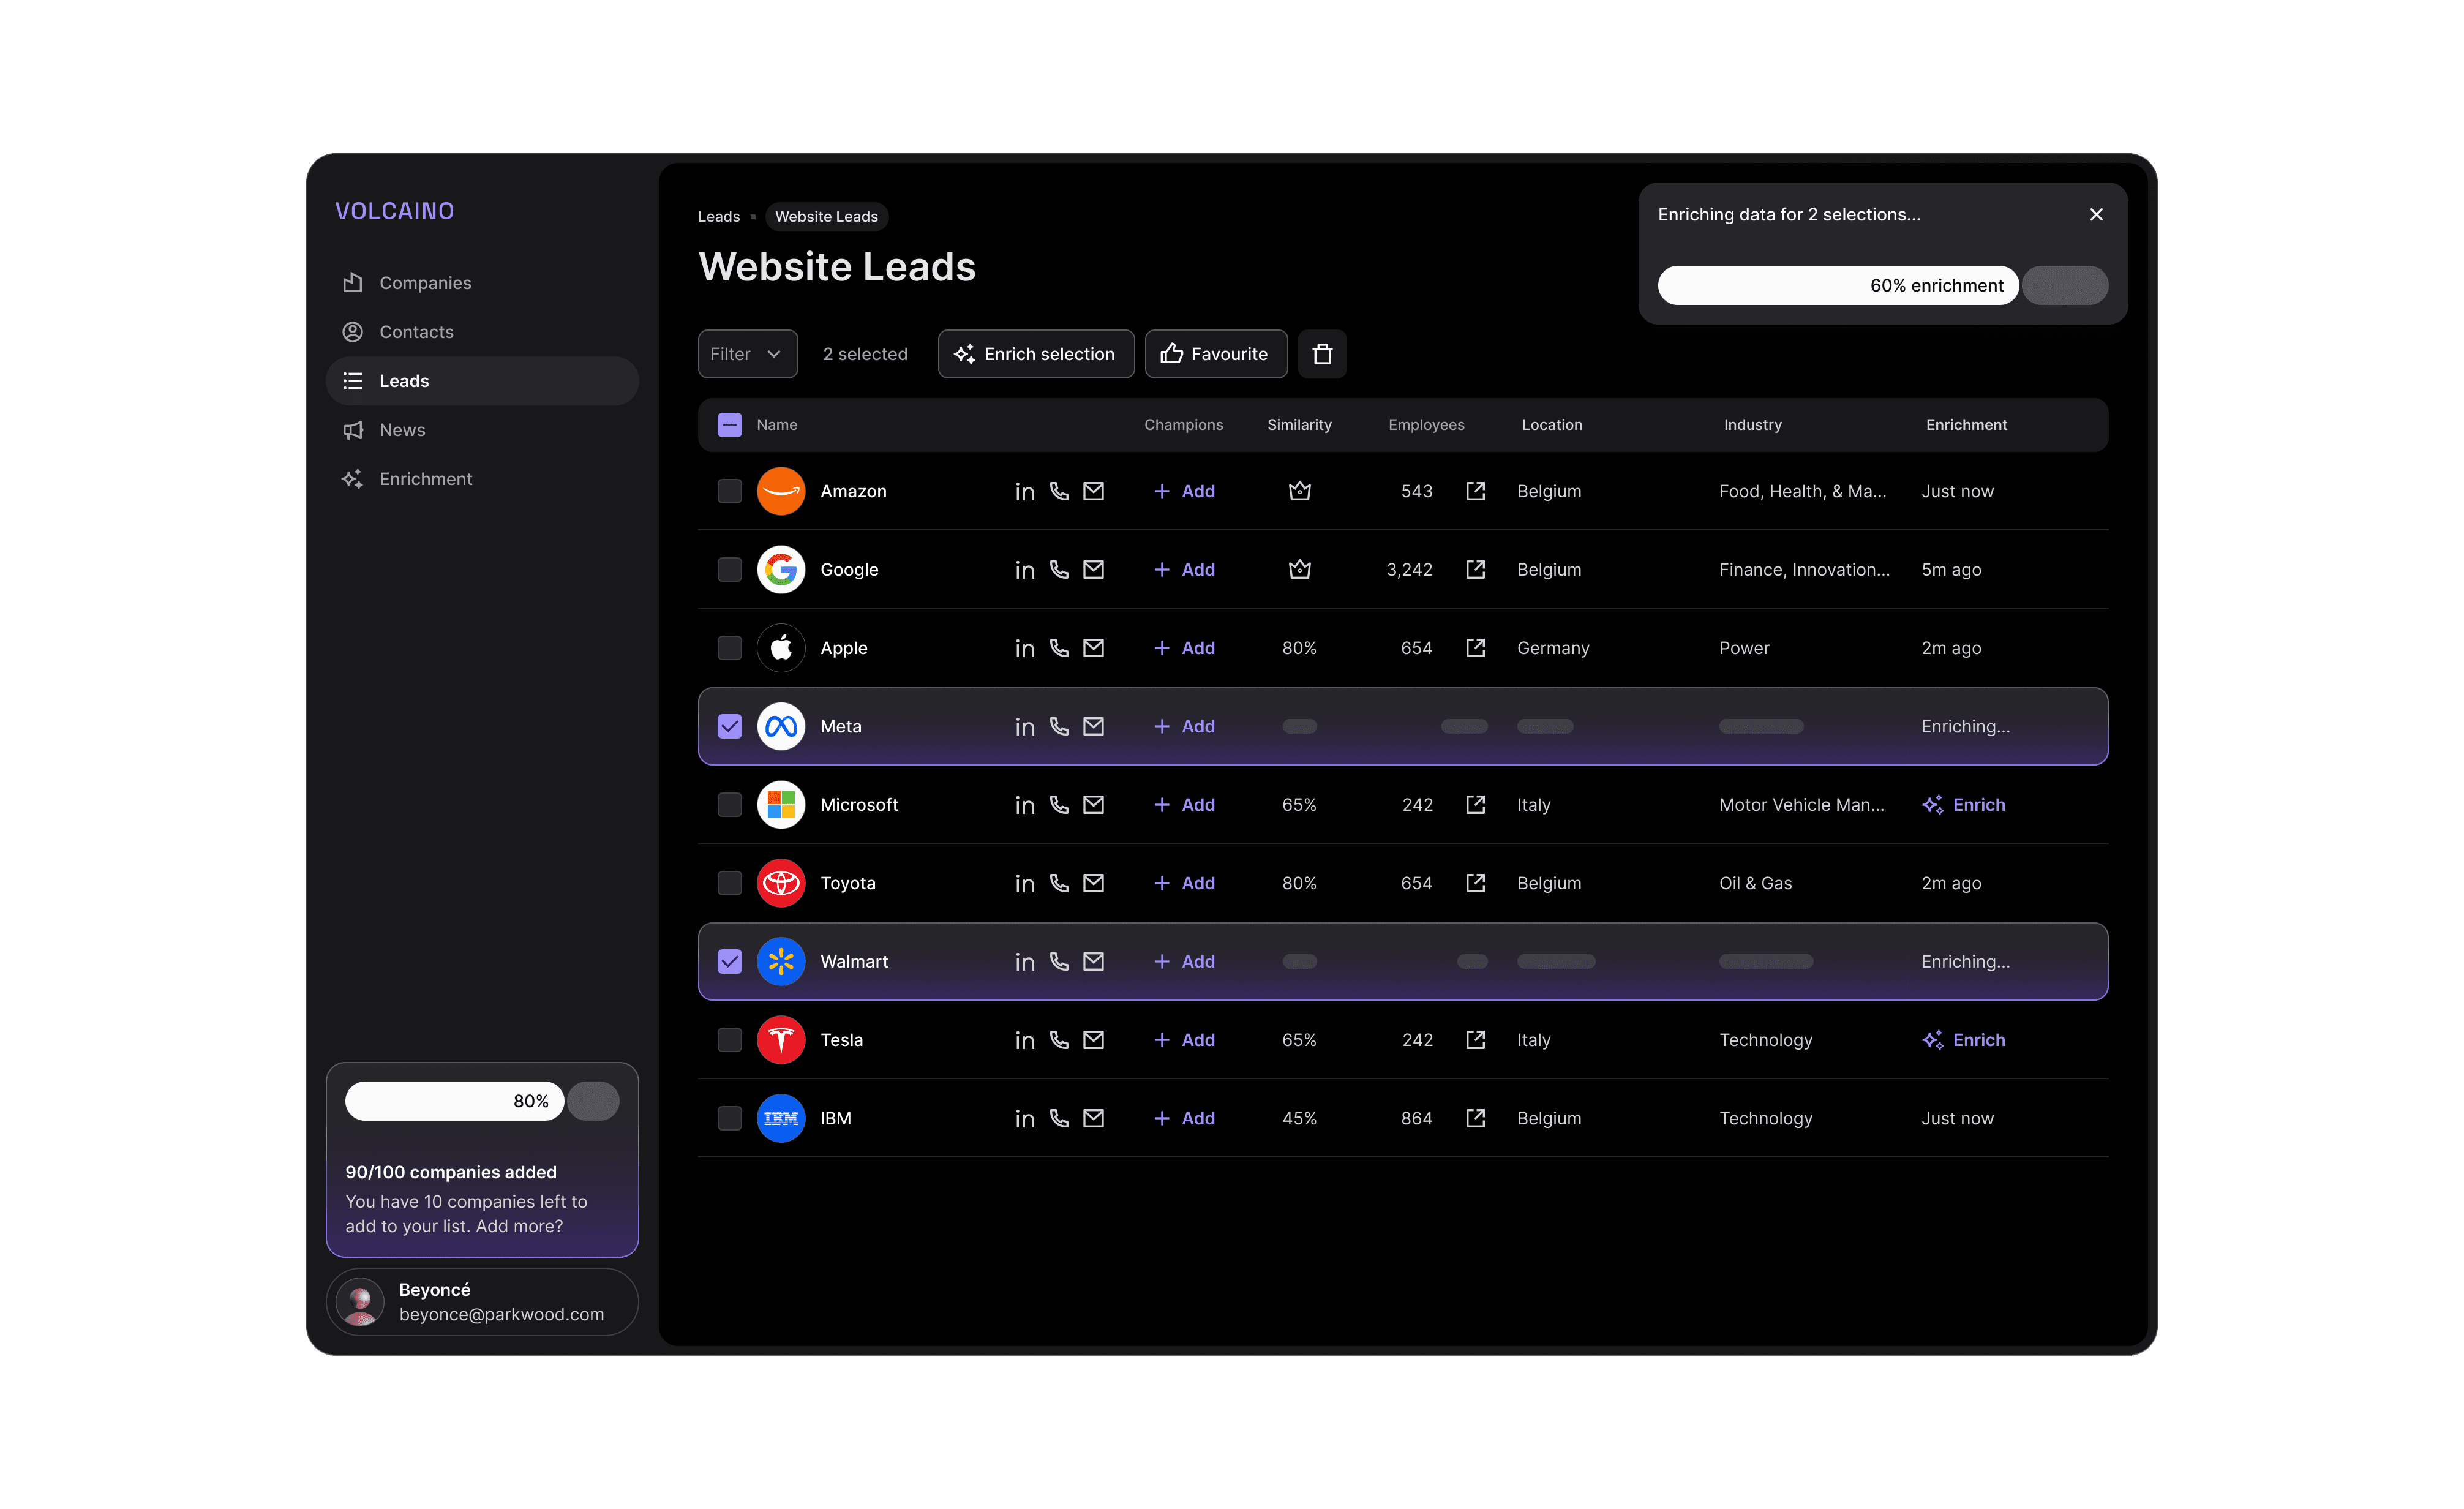
Task: Close the enriching data notification
Action: [2096, 215]
